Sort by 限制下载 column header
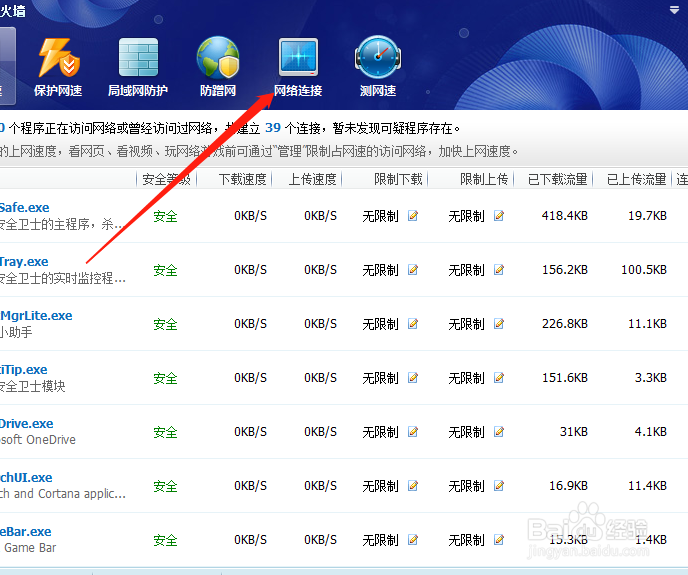 click(x=398, y=179)
